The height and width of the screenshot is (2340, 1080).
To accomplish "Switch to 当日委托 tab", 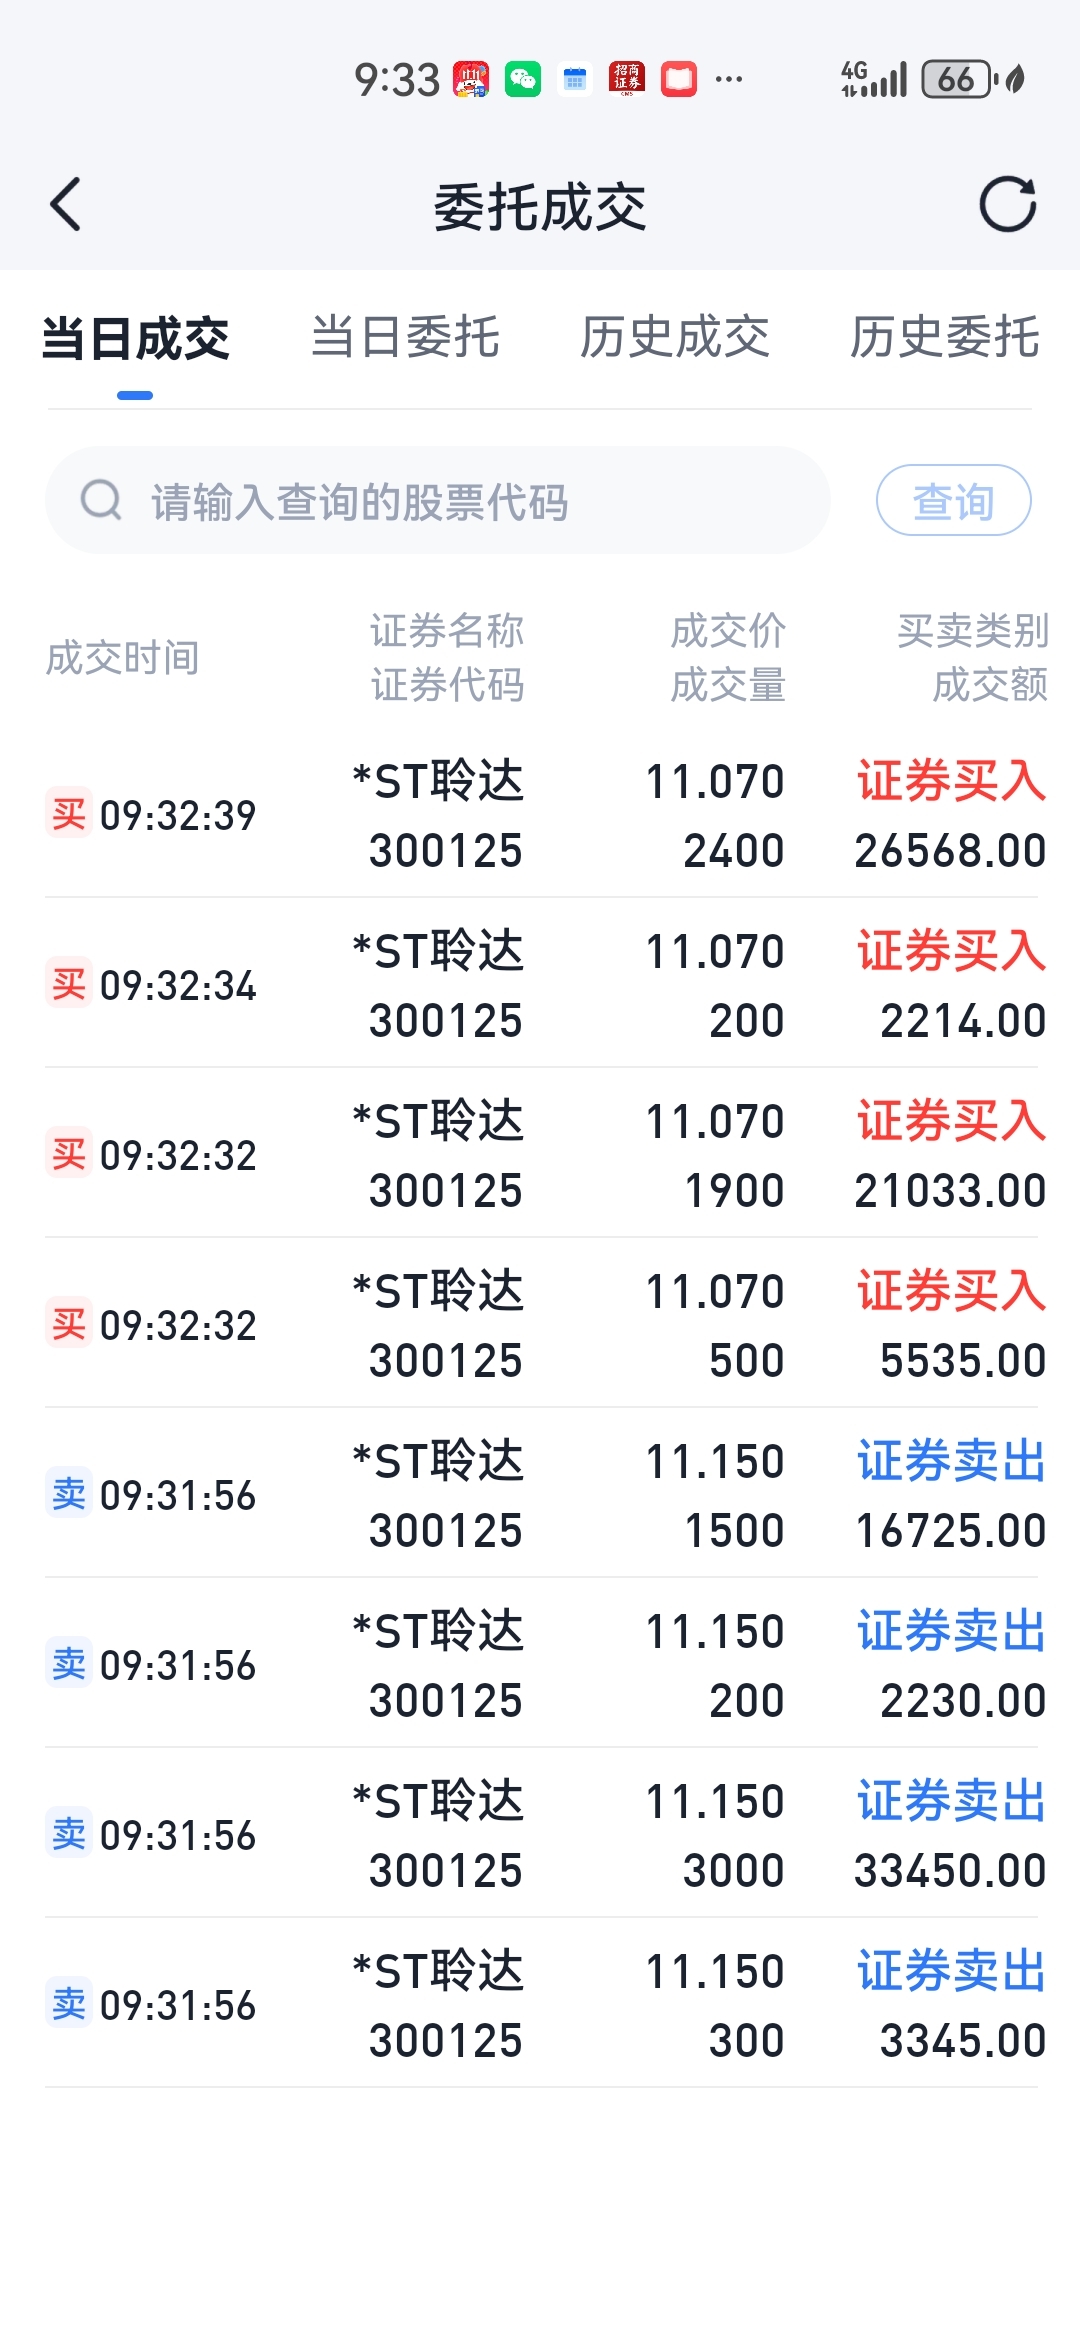I will pyautogui.click(x=405, y=337).
